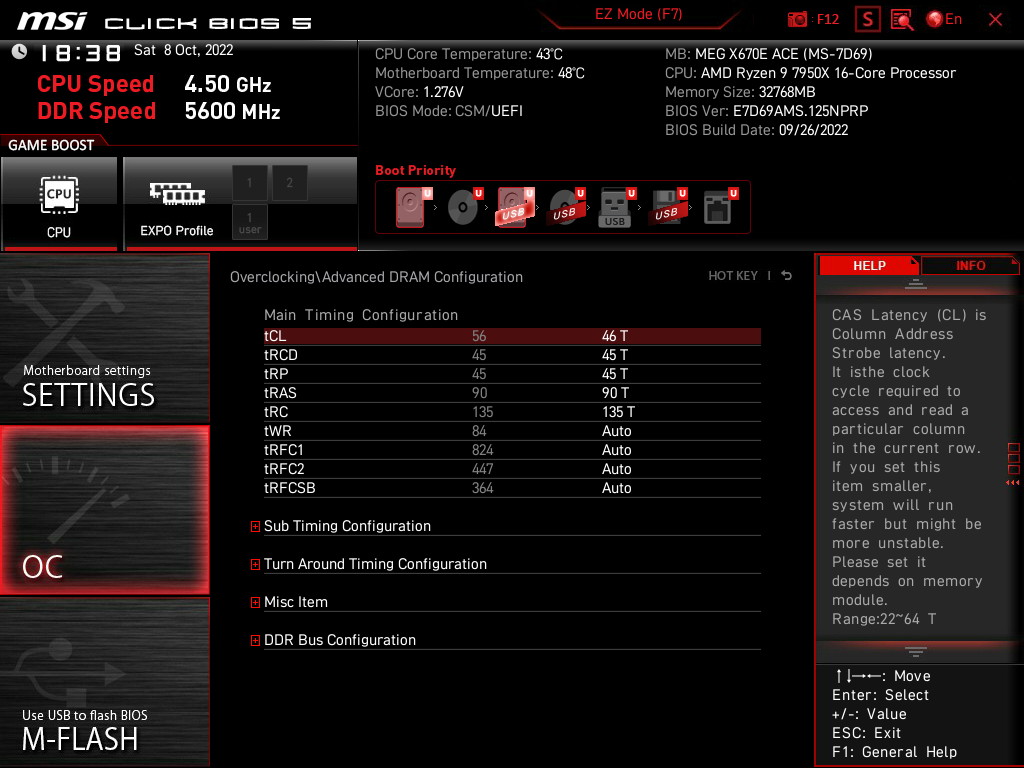The width and height of the screenshot is (1024, 768).
Task: Select the first hard disk boot device icon
Action: click(x=412, y=207)
